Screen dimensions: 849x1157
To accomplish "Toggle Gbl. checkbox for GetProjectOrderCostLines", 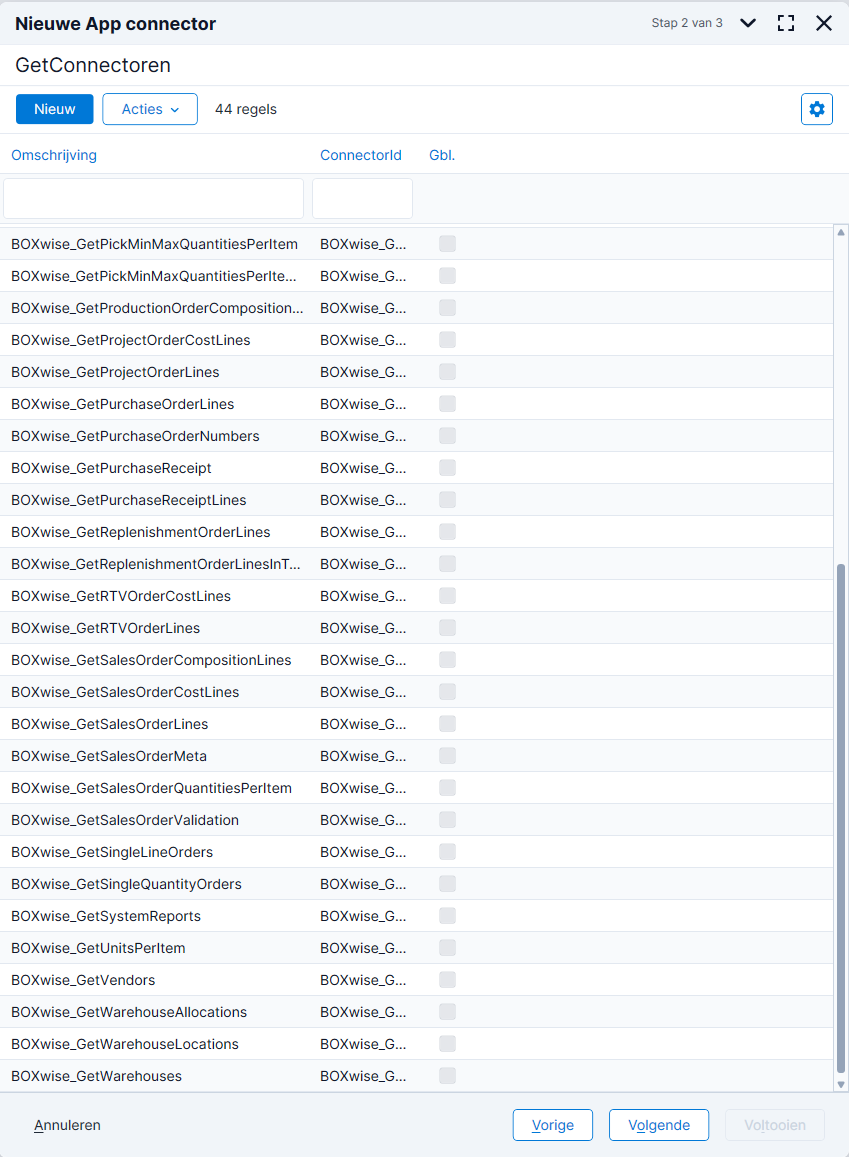I will (447, 340).
